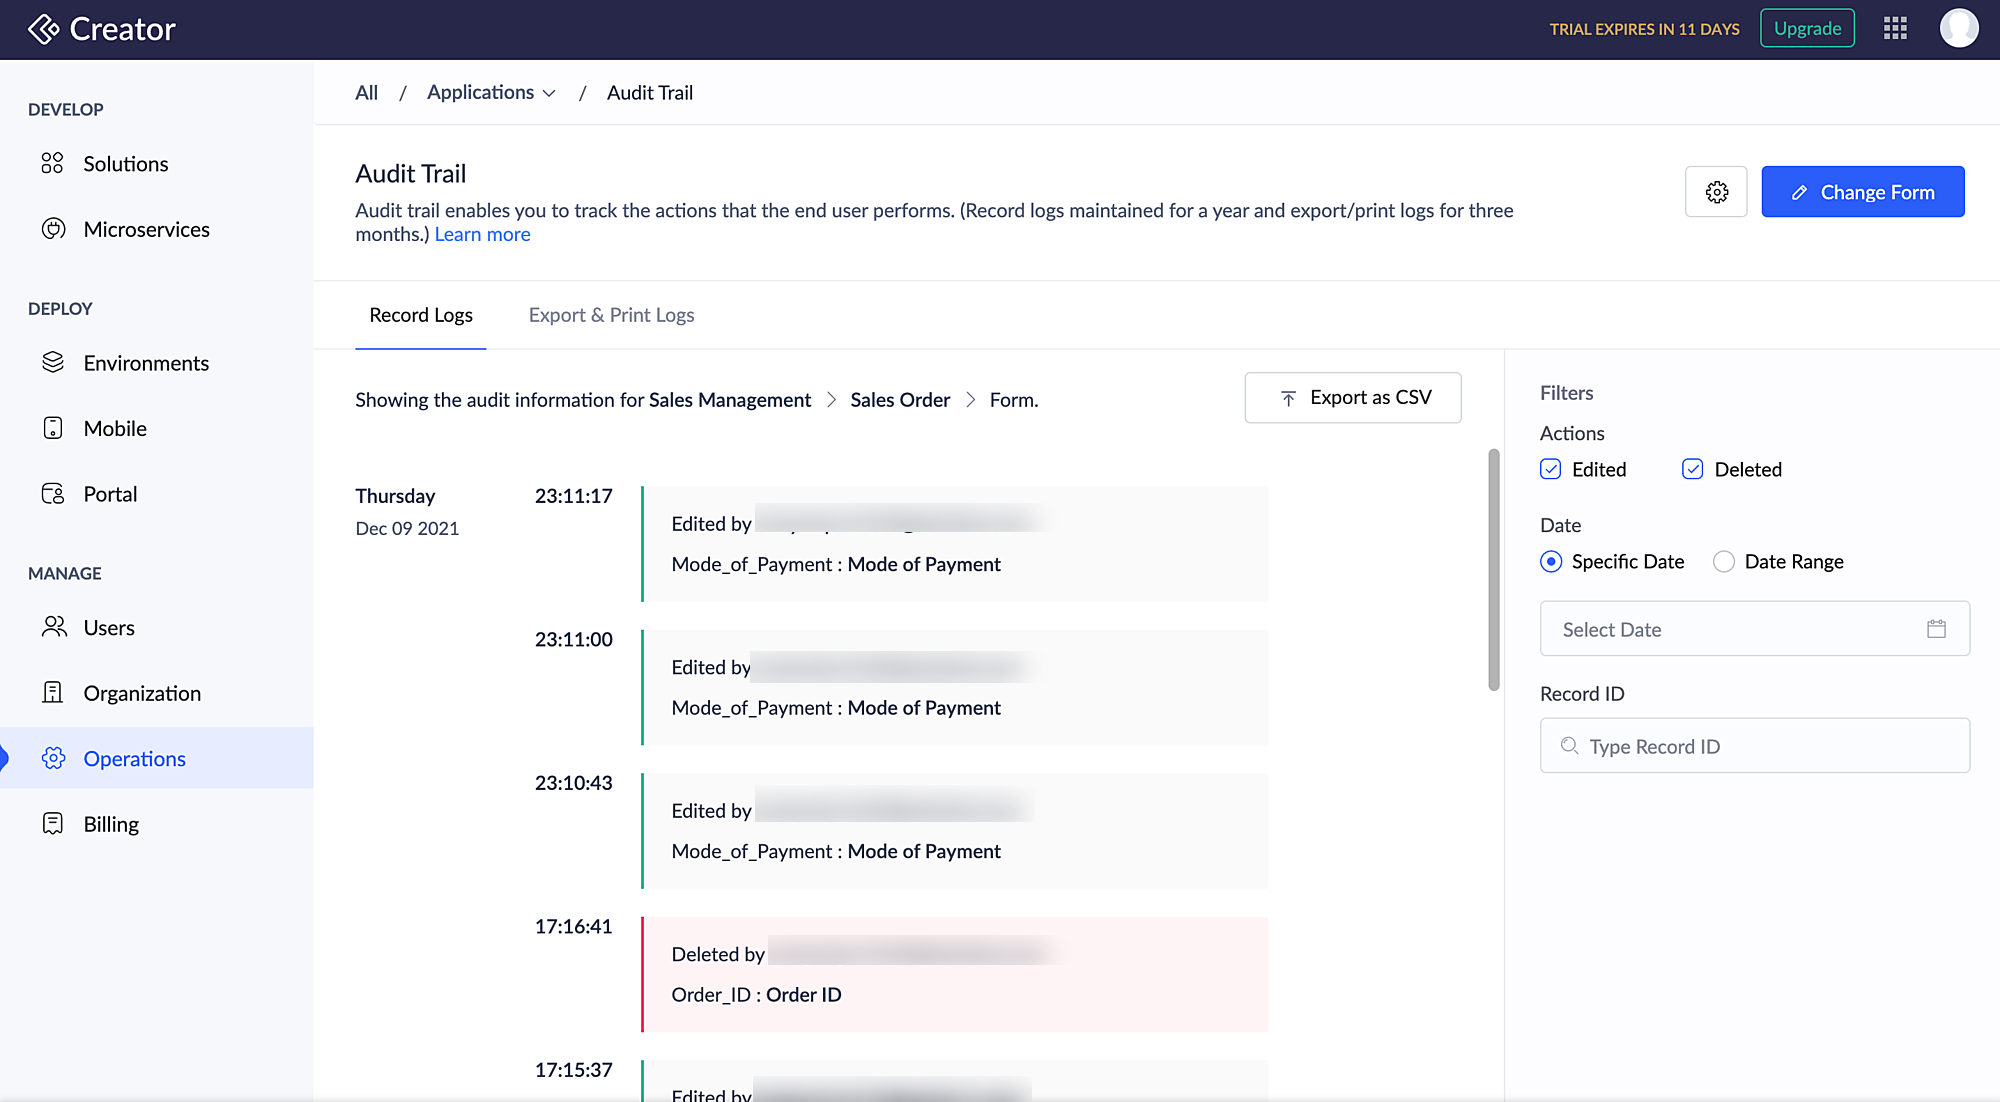Open the Select Date calendar picker
Viewport: 2000px width, 1102px height.
(1936, 629)
